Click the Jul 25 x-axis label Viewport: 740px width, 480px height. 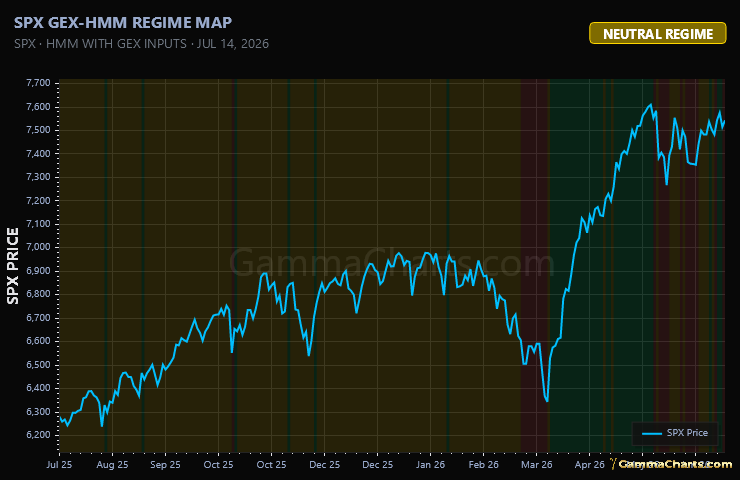click(x=59, y=465)
